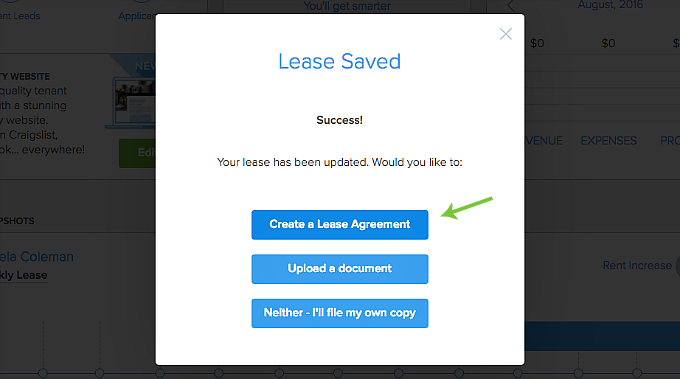Open the Applicants section
The height and width of the screenshot is (379, 680).
click(137, 16)
